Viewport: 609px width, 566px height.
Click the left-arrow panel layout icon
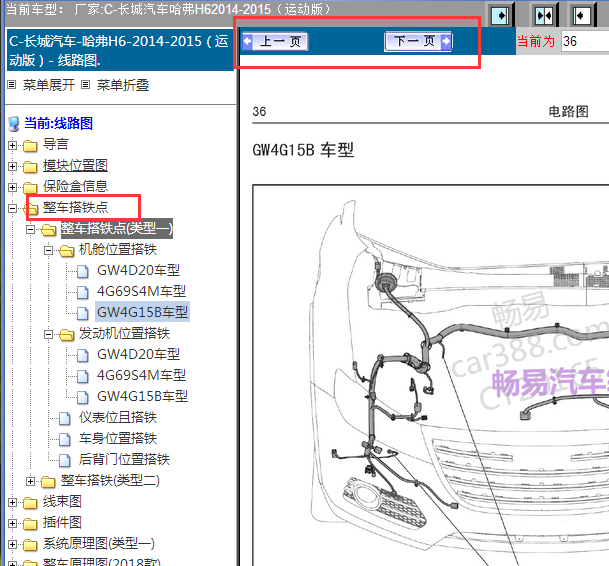click(x=581, y=16)
